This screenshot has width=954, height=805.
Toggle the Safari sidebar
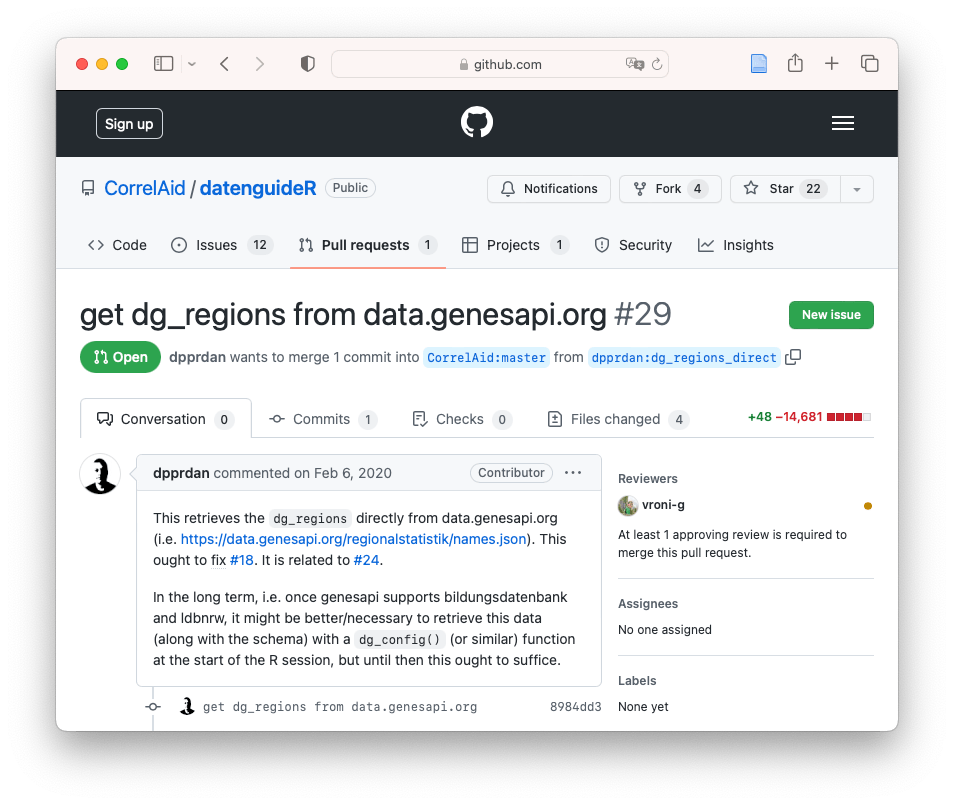pyautogui.click(x=164, y=64)
